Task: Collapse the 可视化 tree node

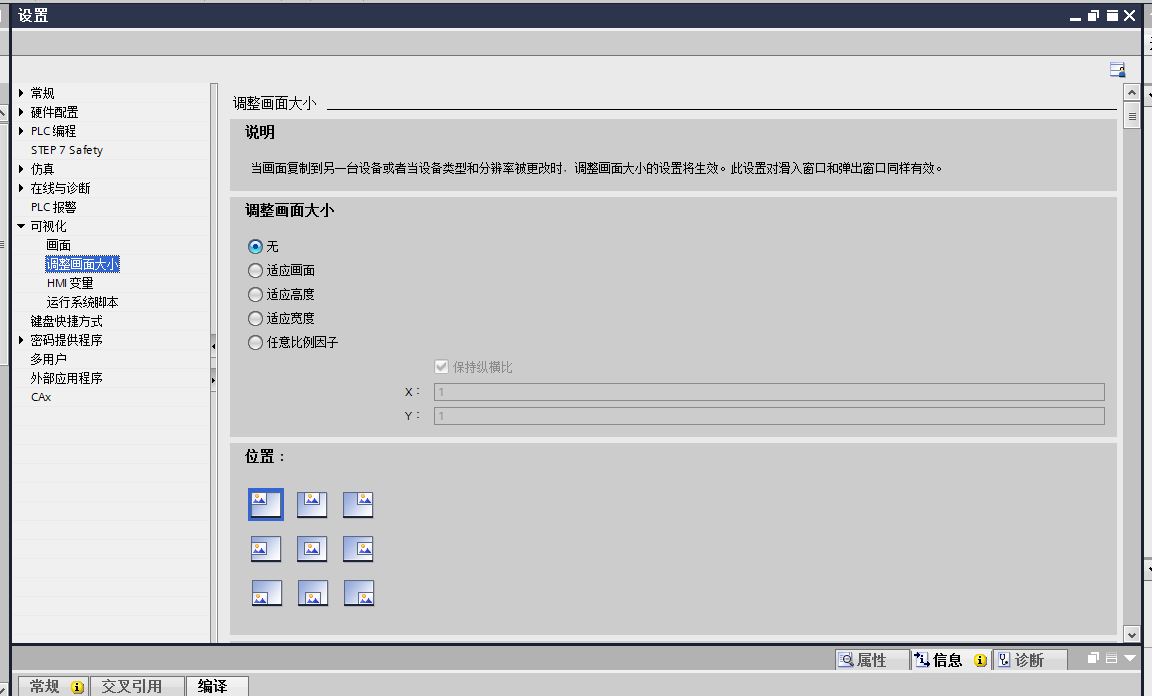Action: 21,226
